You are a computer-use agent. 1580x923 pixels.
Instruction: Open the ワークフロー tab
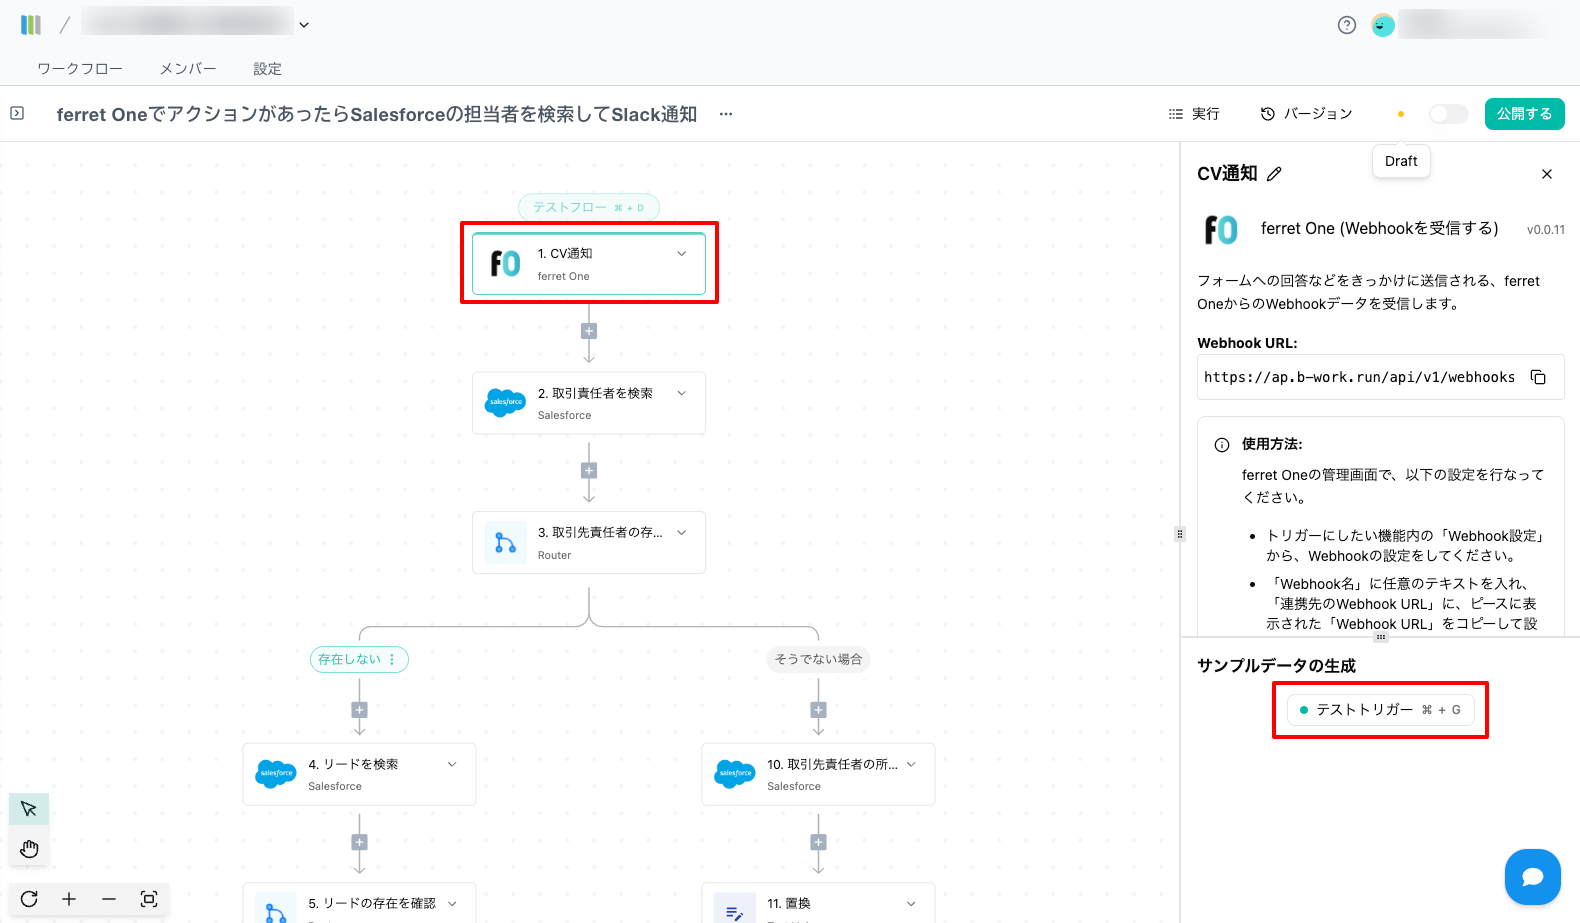tap(80, 68)
